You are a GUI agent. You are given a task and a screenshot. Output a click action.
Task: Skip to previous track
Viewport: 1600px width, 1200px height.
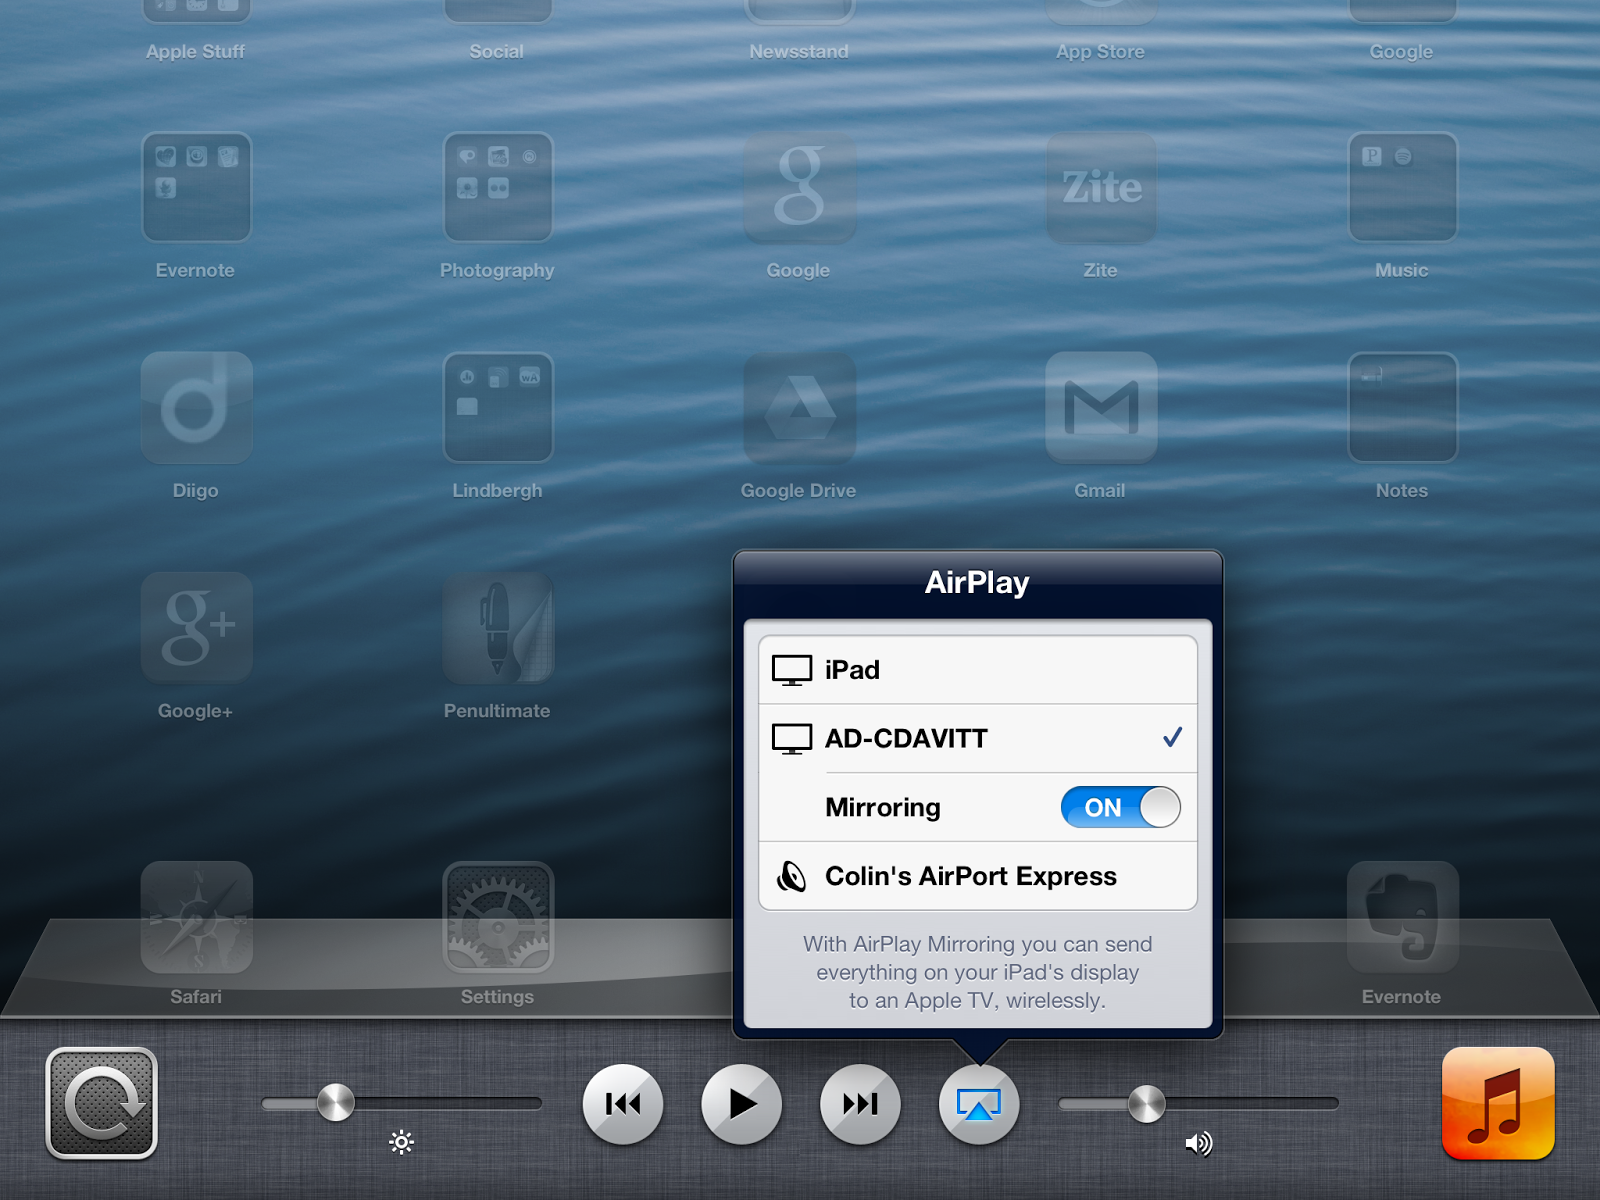622,1104
